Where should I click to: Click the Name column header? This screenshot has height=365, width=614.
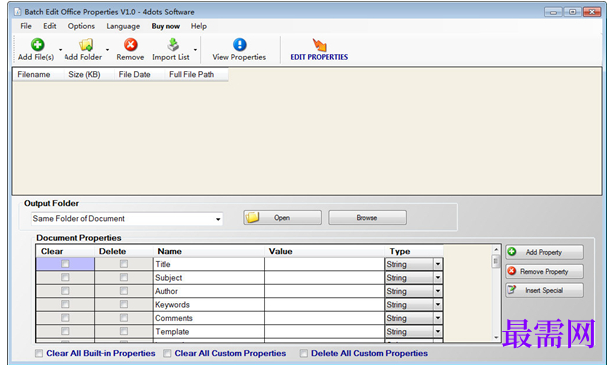click(x=209, y=251)
